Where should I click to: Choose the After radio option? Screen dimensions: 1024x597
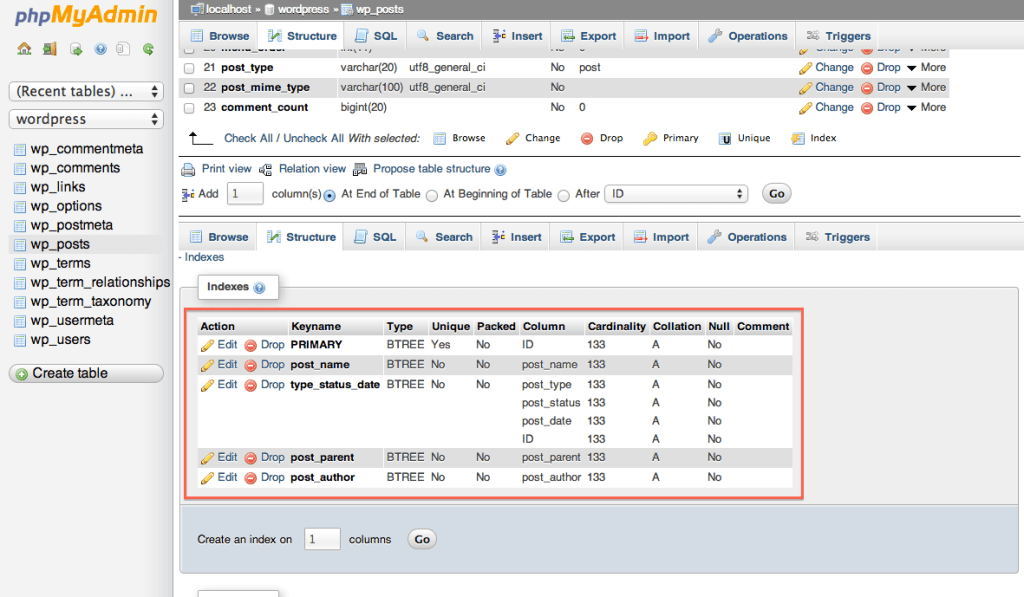[x=564, y=195]
